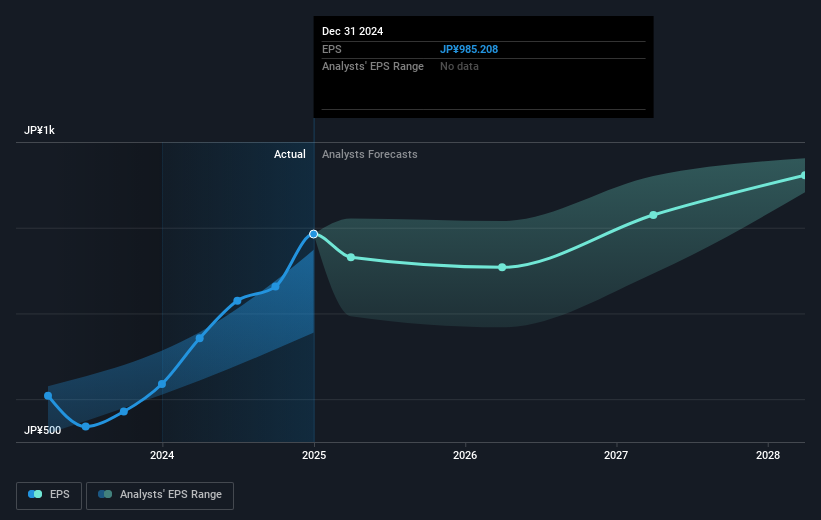This screenshot has height=520, width=821.
Task: Toggle the EPS legend series
Action: (49, 495)
